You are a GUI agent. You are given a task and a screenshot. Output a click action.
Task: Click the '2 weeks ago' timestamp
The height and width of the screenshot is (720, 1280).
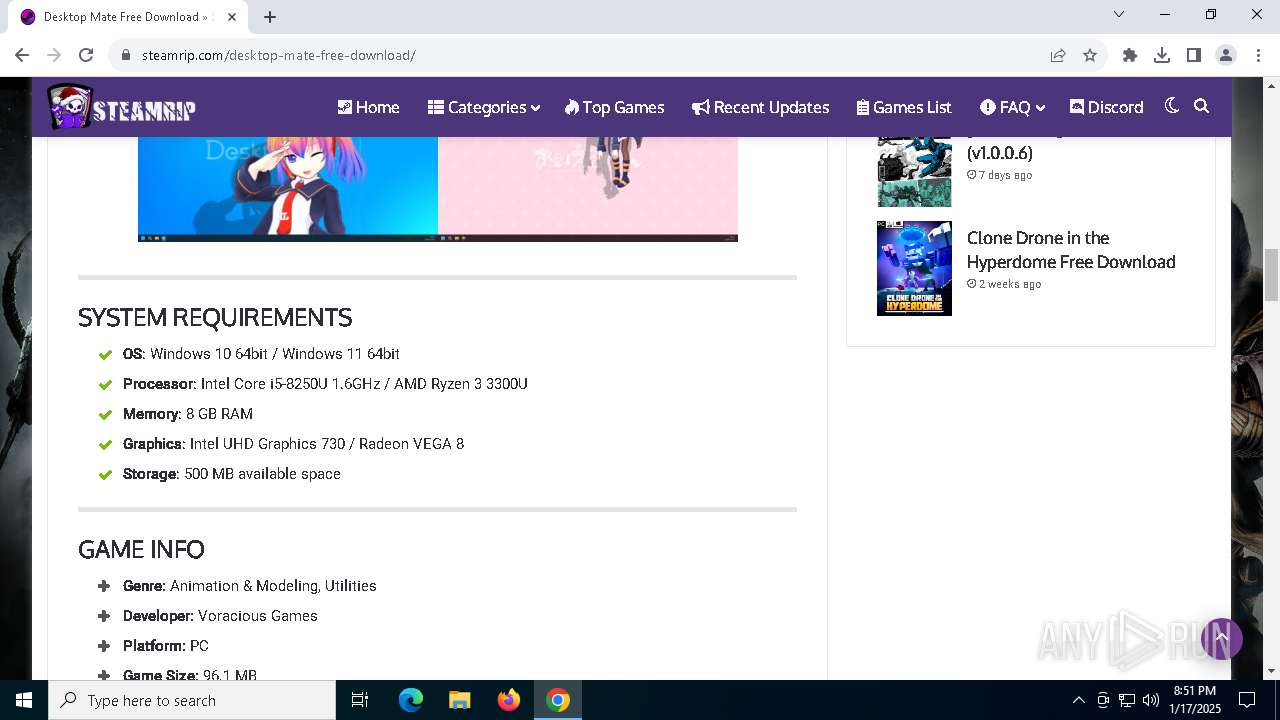(1005, 284)
